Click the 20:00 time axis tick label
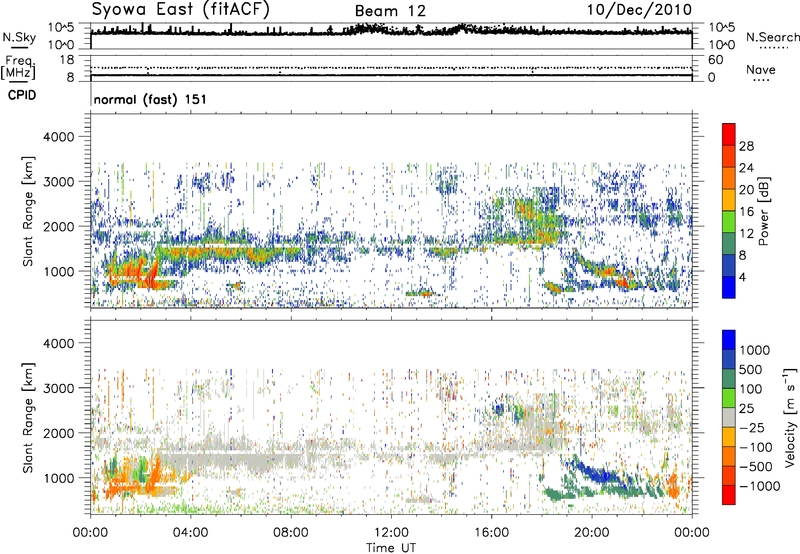Screen dimensions: 800x554 [x=591, y=533]
